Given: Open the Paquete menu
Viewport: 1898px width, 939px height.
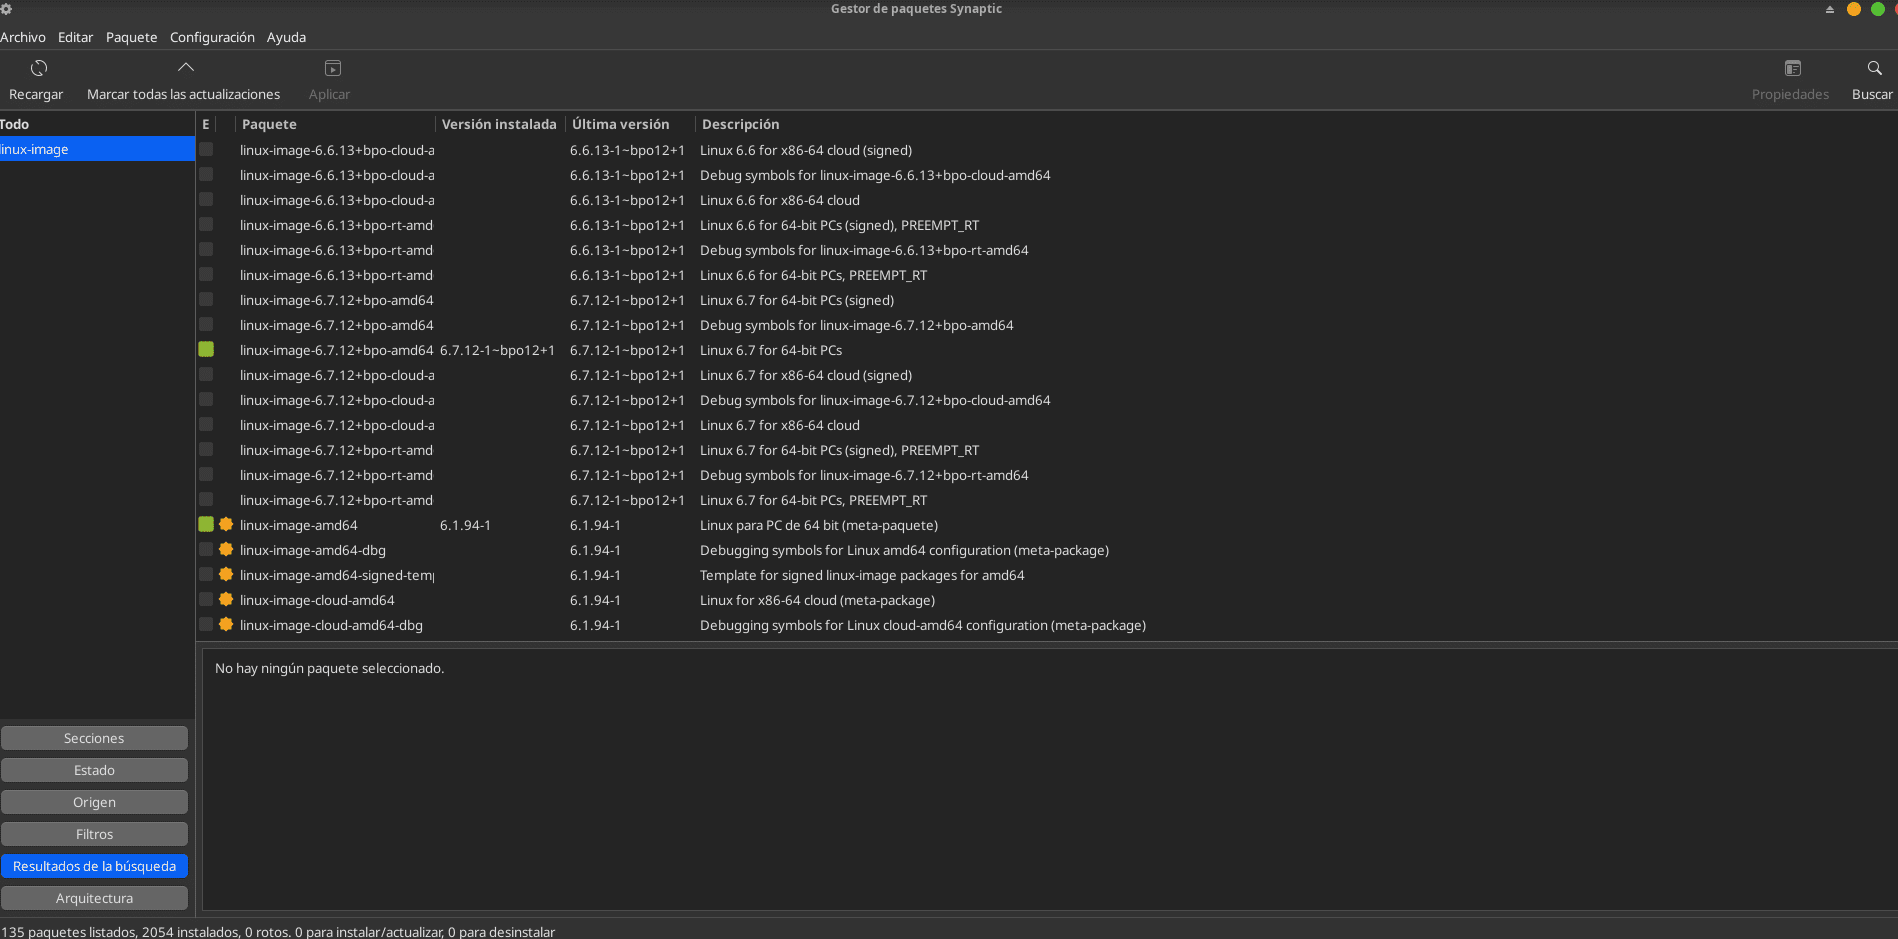Looking at the screenshot, I should (131, 37).
